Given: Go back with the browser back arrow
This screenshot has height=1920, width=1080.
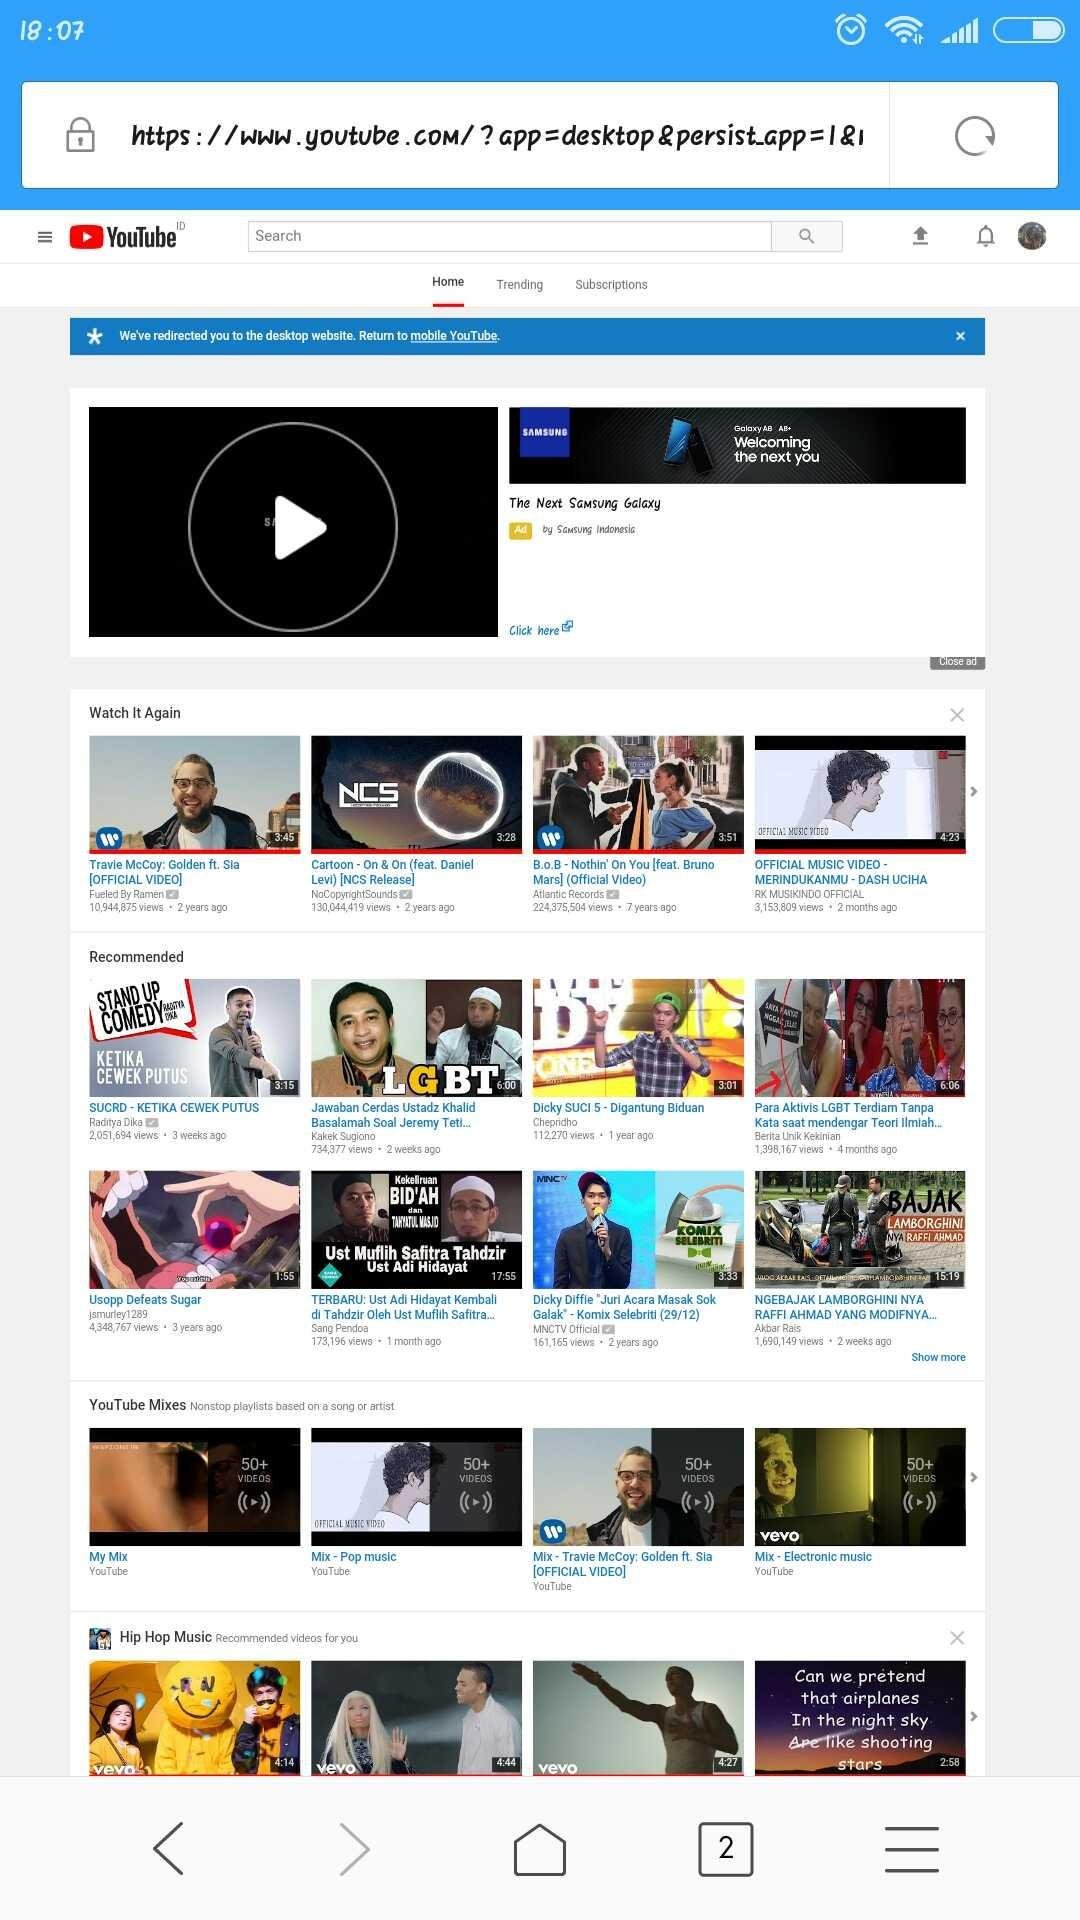Looking at the screenshot, I should 168,1848.
